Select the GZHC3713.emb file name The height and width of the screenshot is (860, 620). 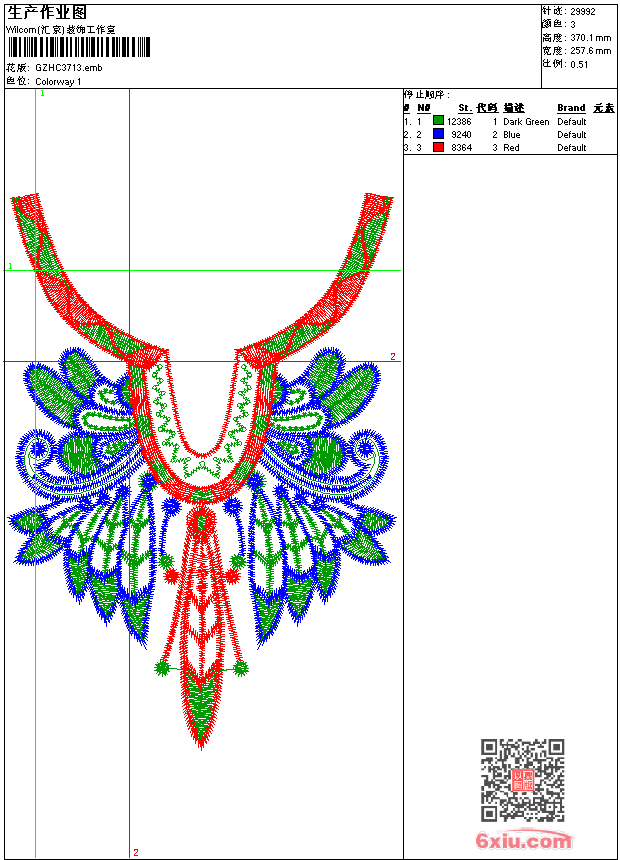(x=68, y=68)
